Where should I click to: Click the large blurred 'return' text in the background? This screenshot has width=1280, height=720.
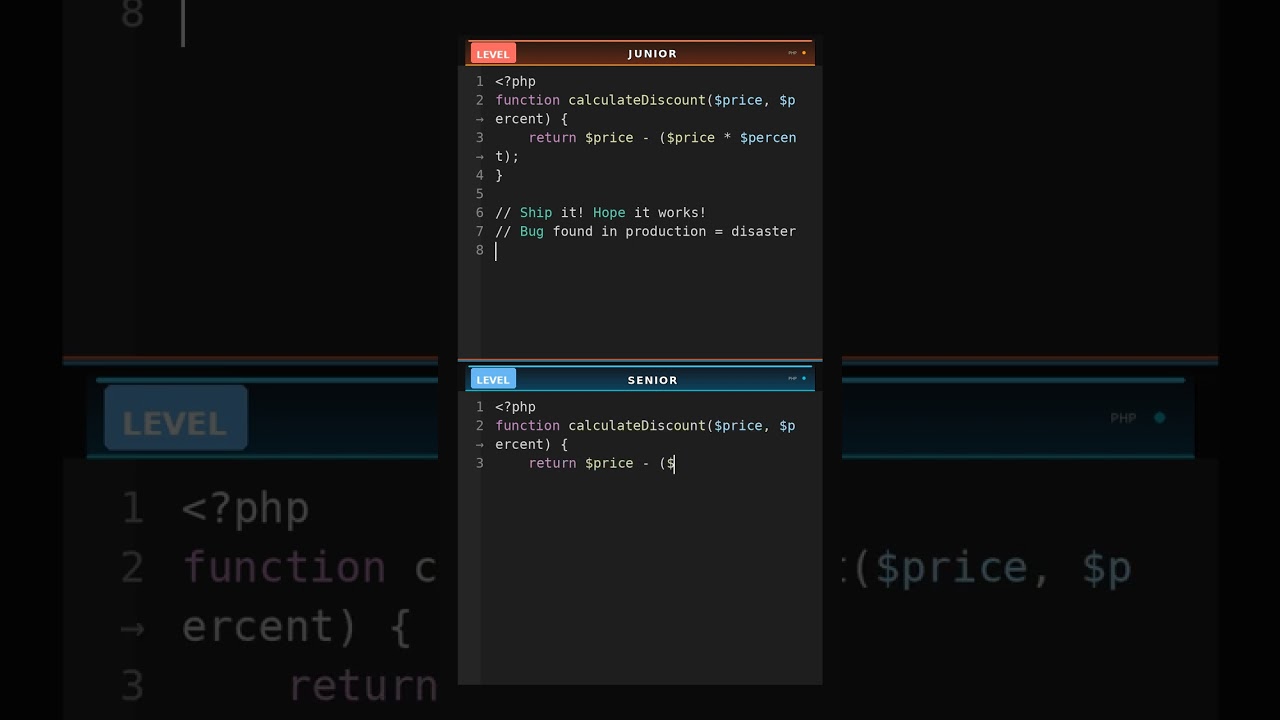pyautogui.click(x=363, y=687)
